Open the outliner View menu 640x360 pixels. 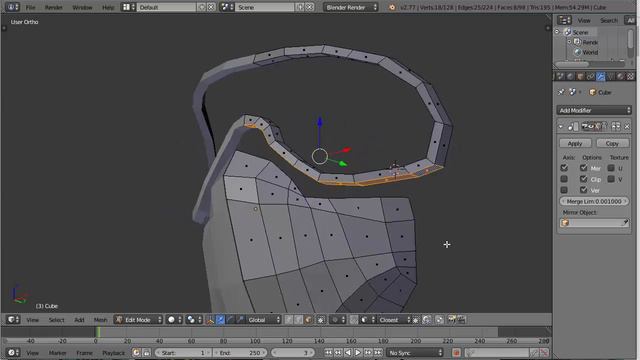(x=584, y=20)
